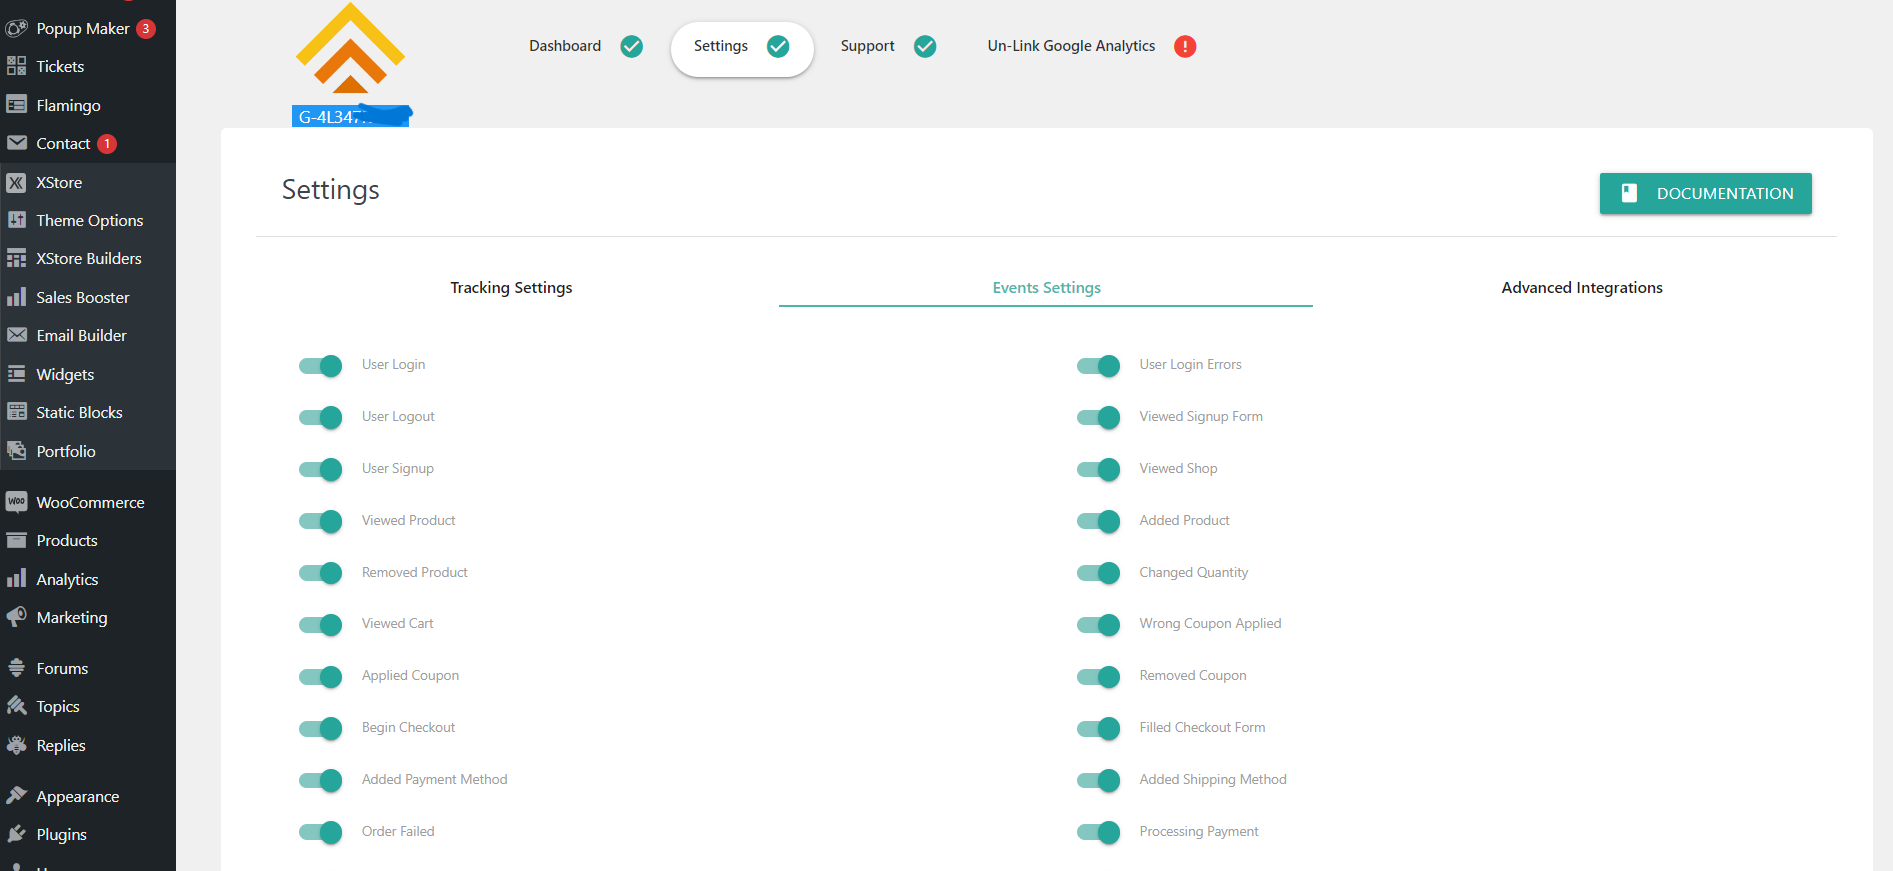
Task: Toggle Added Shipping Method switch
Action: point(1098,780)
